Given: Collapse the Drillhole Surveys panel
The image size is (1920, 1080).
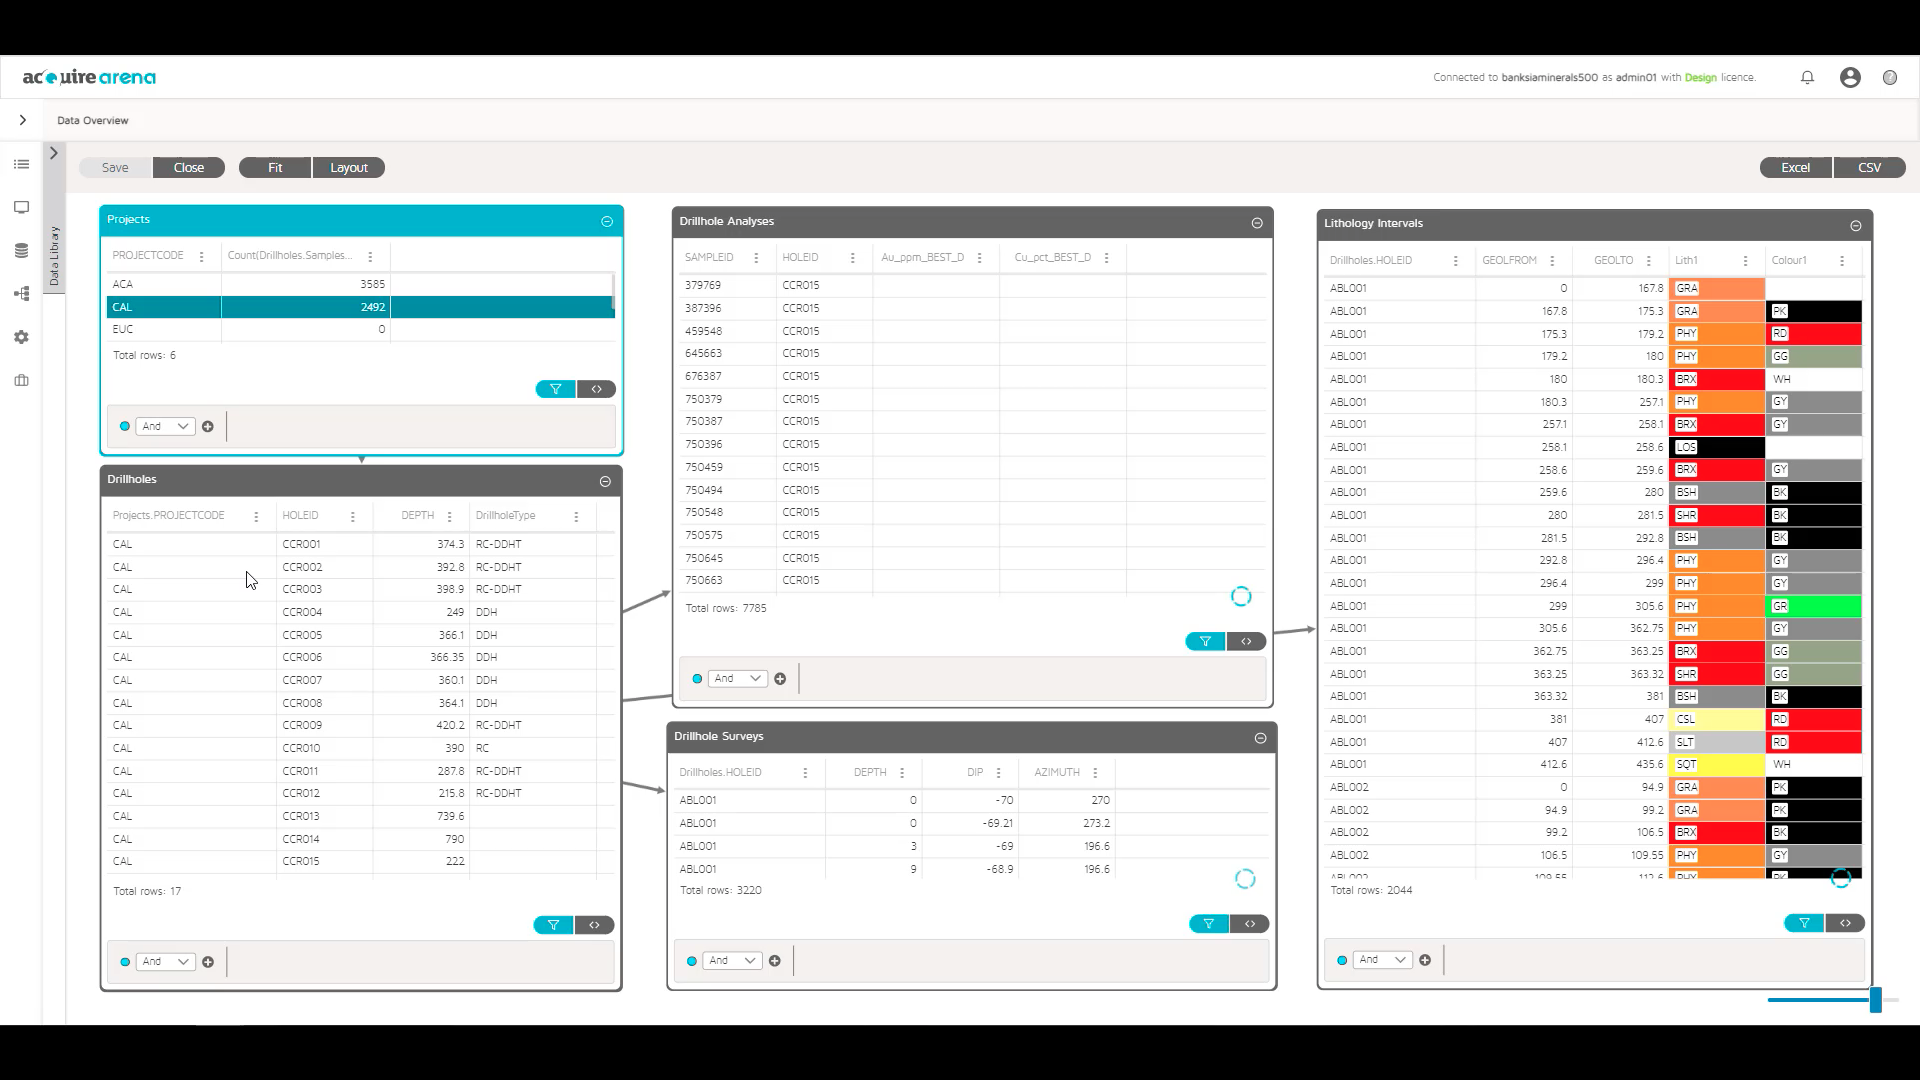Looking at the screenshot, I should (1259, 738).
